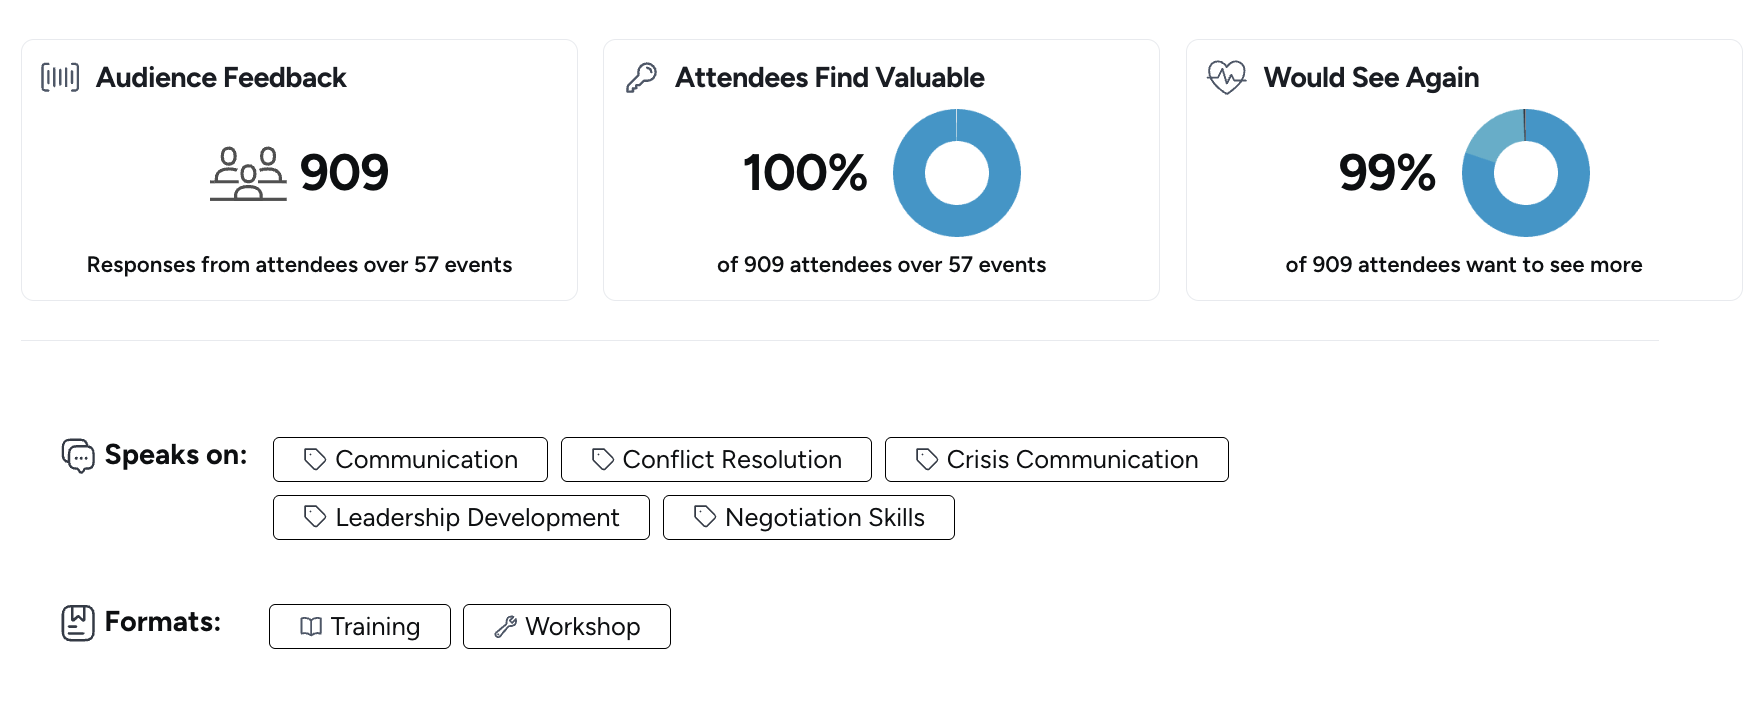Click the Formats bookmark icon
The width and height of the screenshot is (1762, 706).
pyautogui.click(x=78, y=622)
